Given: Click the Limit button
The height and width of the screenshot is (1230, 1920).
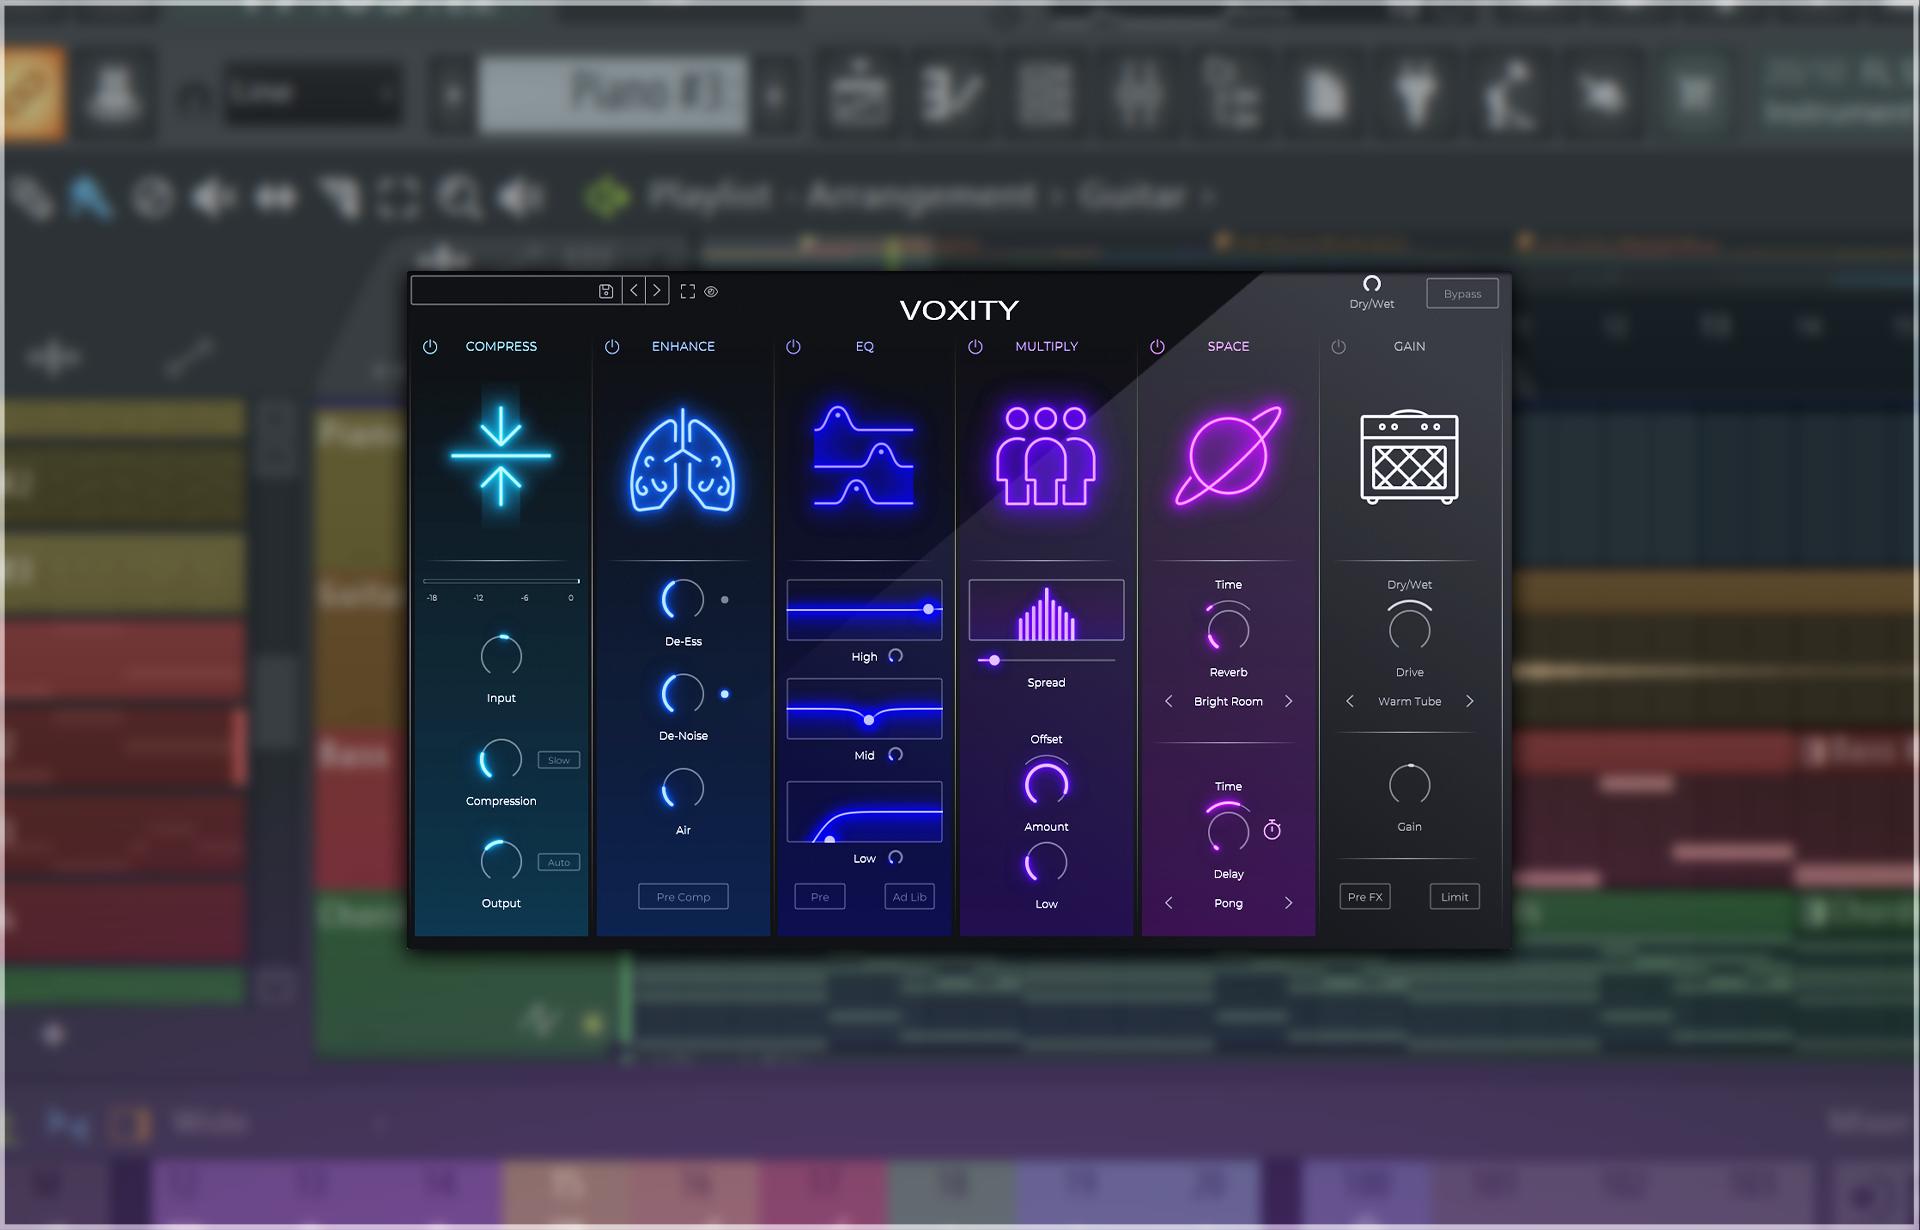Looking at the screenshot, I should point(1454,897).
